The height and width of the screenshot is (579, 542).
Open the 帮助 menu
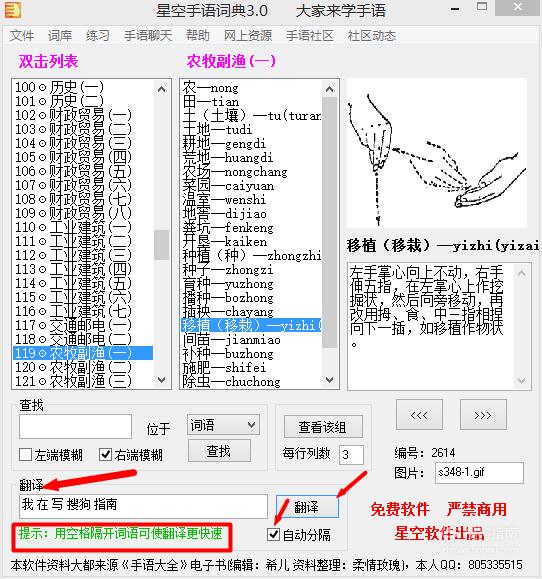pyautogui.click(x=198, y=36)
